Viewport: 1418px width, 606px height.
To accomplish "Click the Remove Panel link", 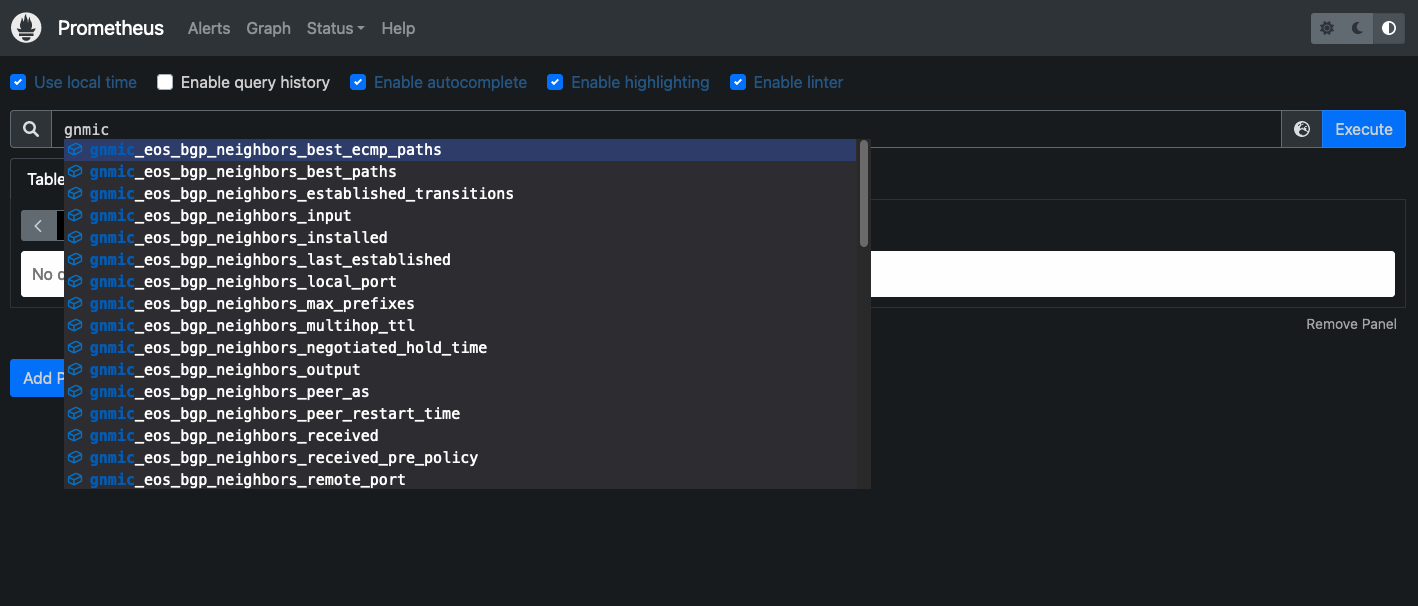I will pyautogui.click(x=1351, y=324).
